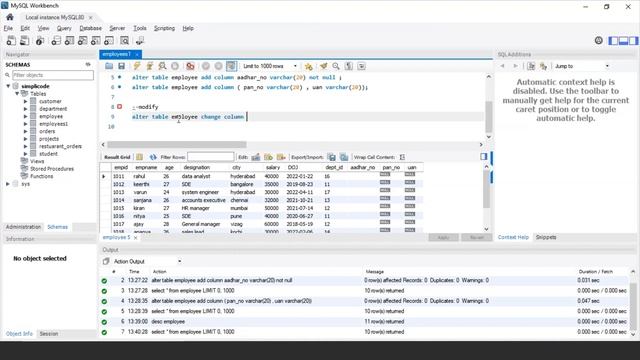
Task: Open the Query menu
Action: tap(64, 28)
